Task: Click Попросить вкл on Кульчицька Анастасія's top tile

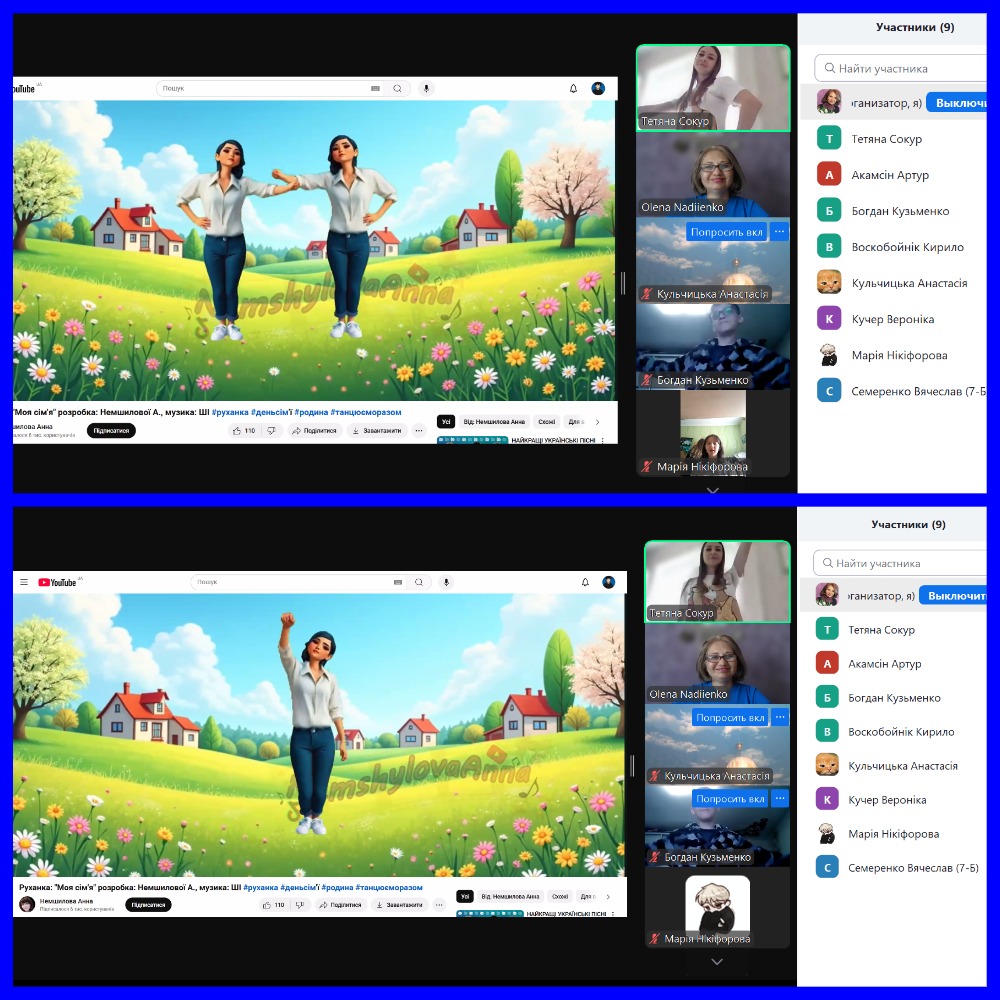Action: coord(726,232)
